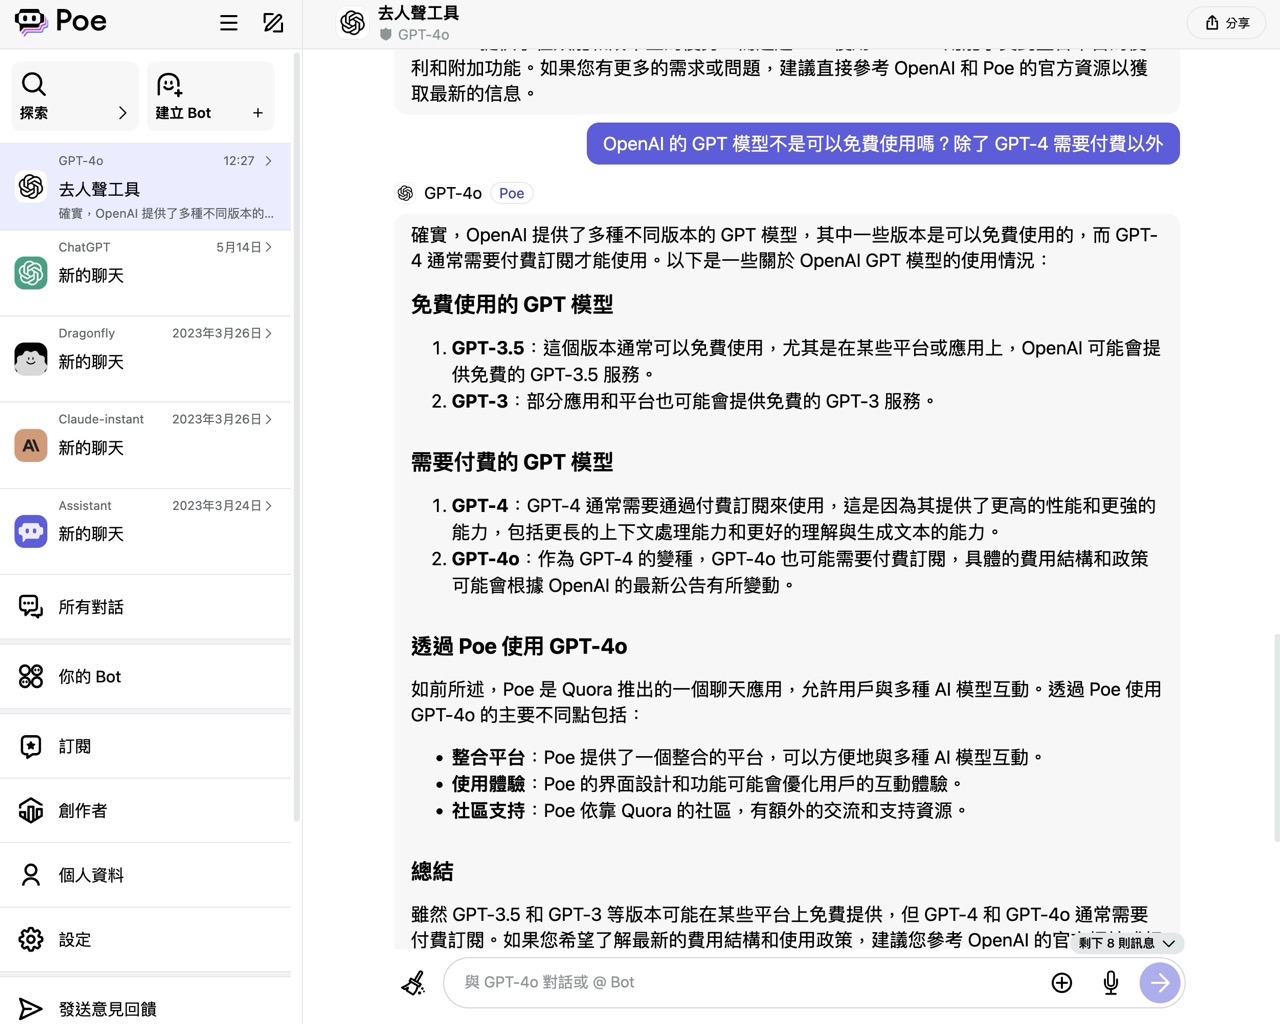Click the plus icon beside 建立 Bot
Viewport: 1280px width, 1024px height.
pos(258,113)
